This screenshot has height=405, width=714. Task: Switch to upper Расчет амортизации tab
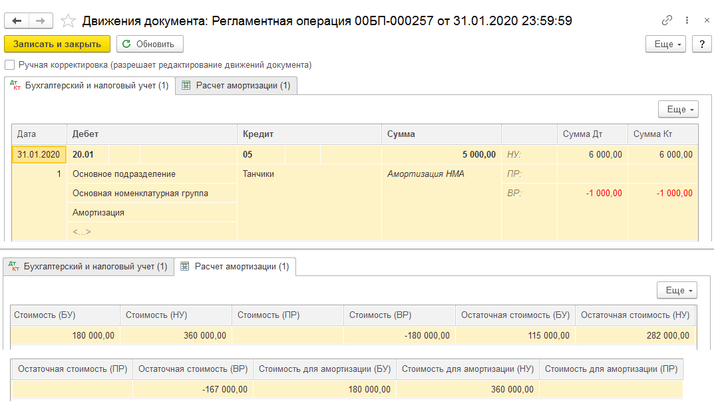pos(236,86)
